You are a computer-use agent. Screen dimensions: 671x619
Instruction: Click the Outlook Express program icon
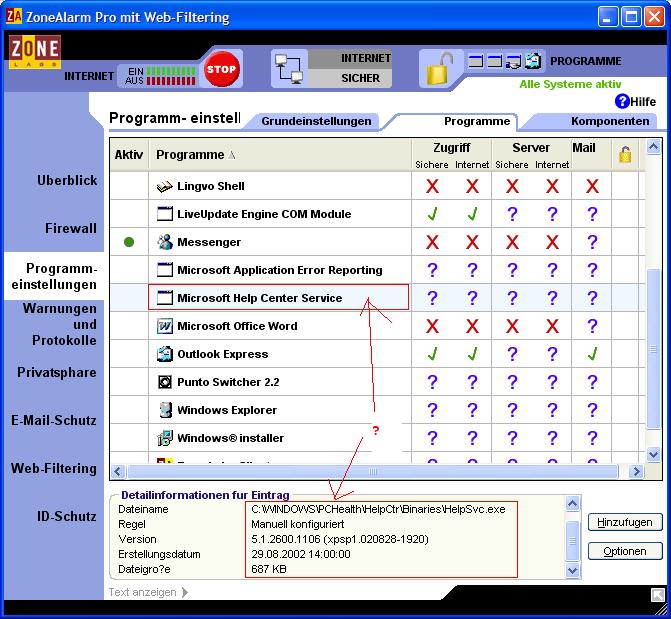click(x=164, y=354)
